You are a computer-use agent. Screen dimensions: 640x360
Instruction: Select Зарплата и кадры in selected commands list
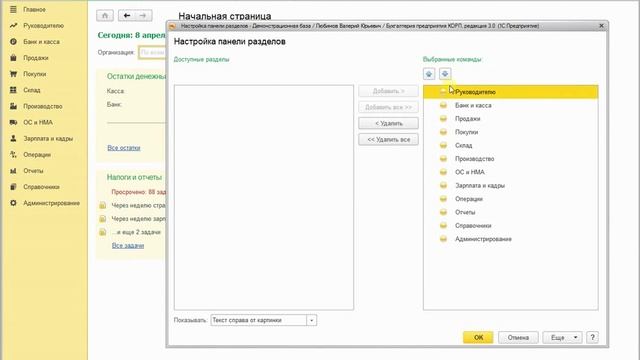pyautogui.click(x=511, y=186)
